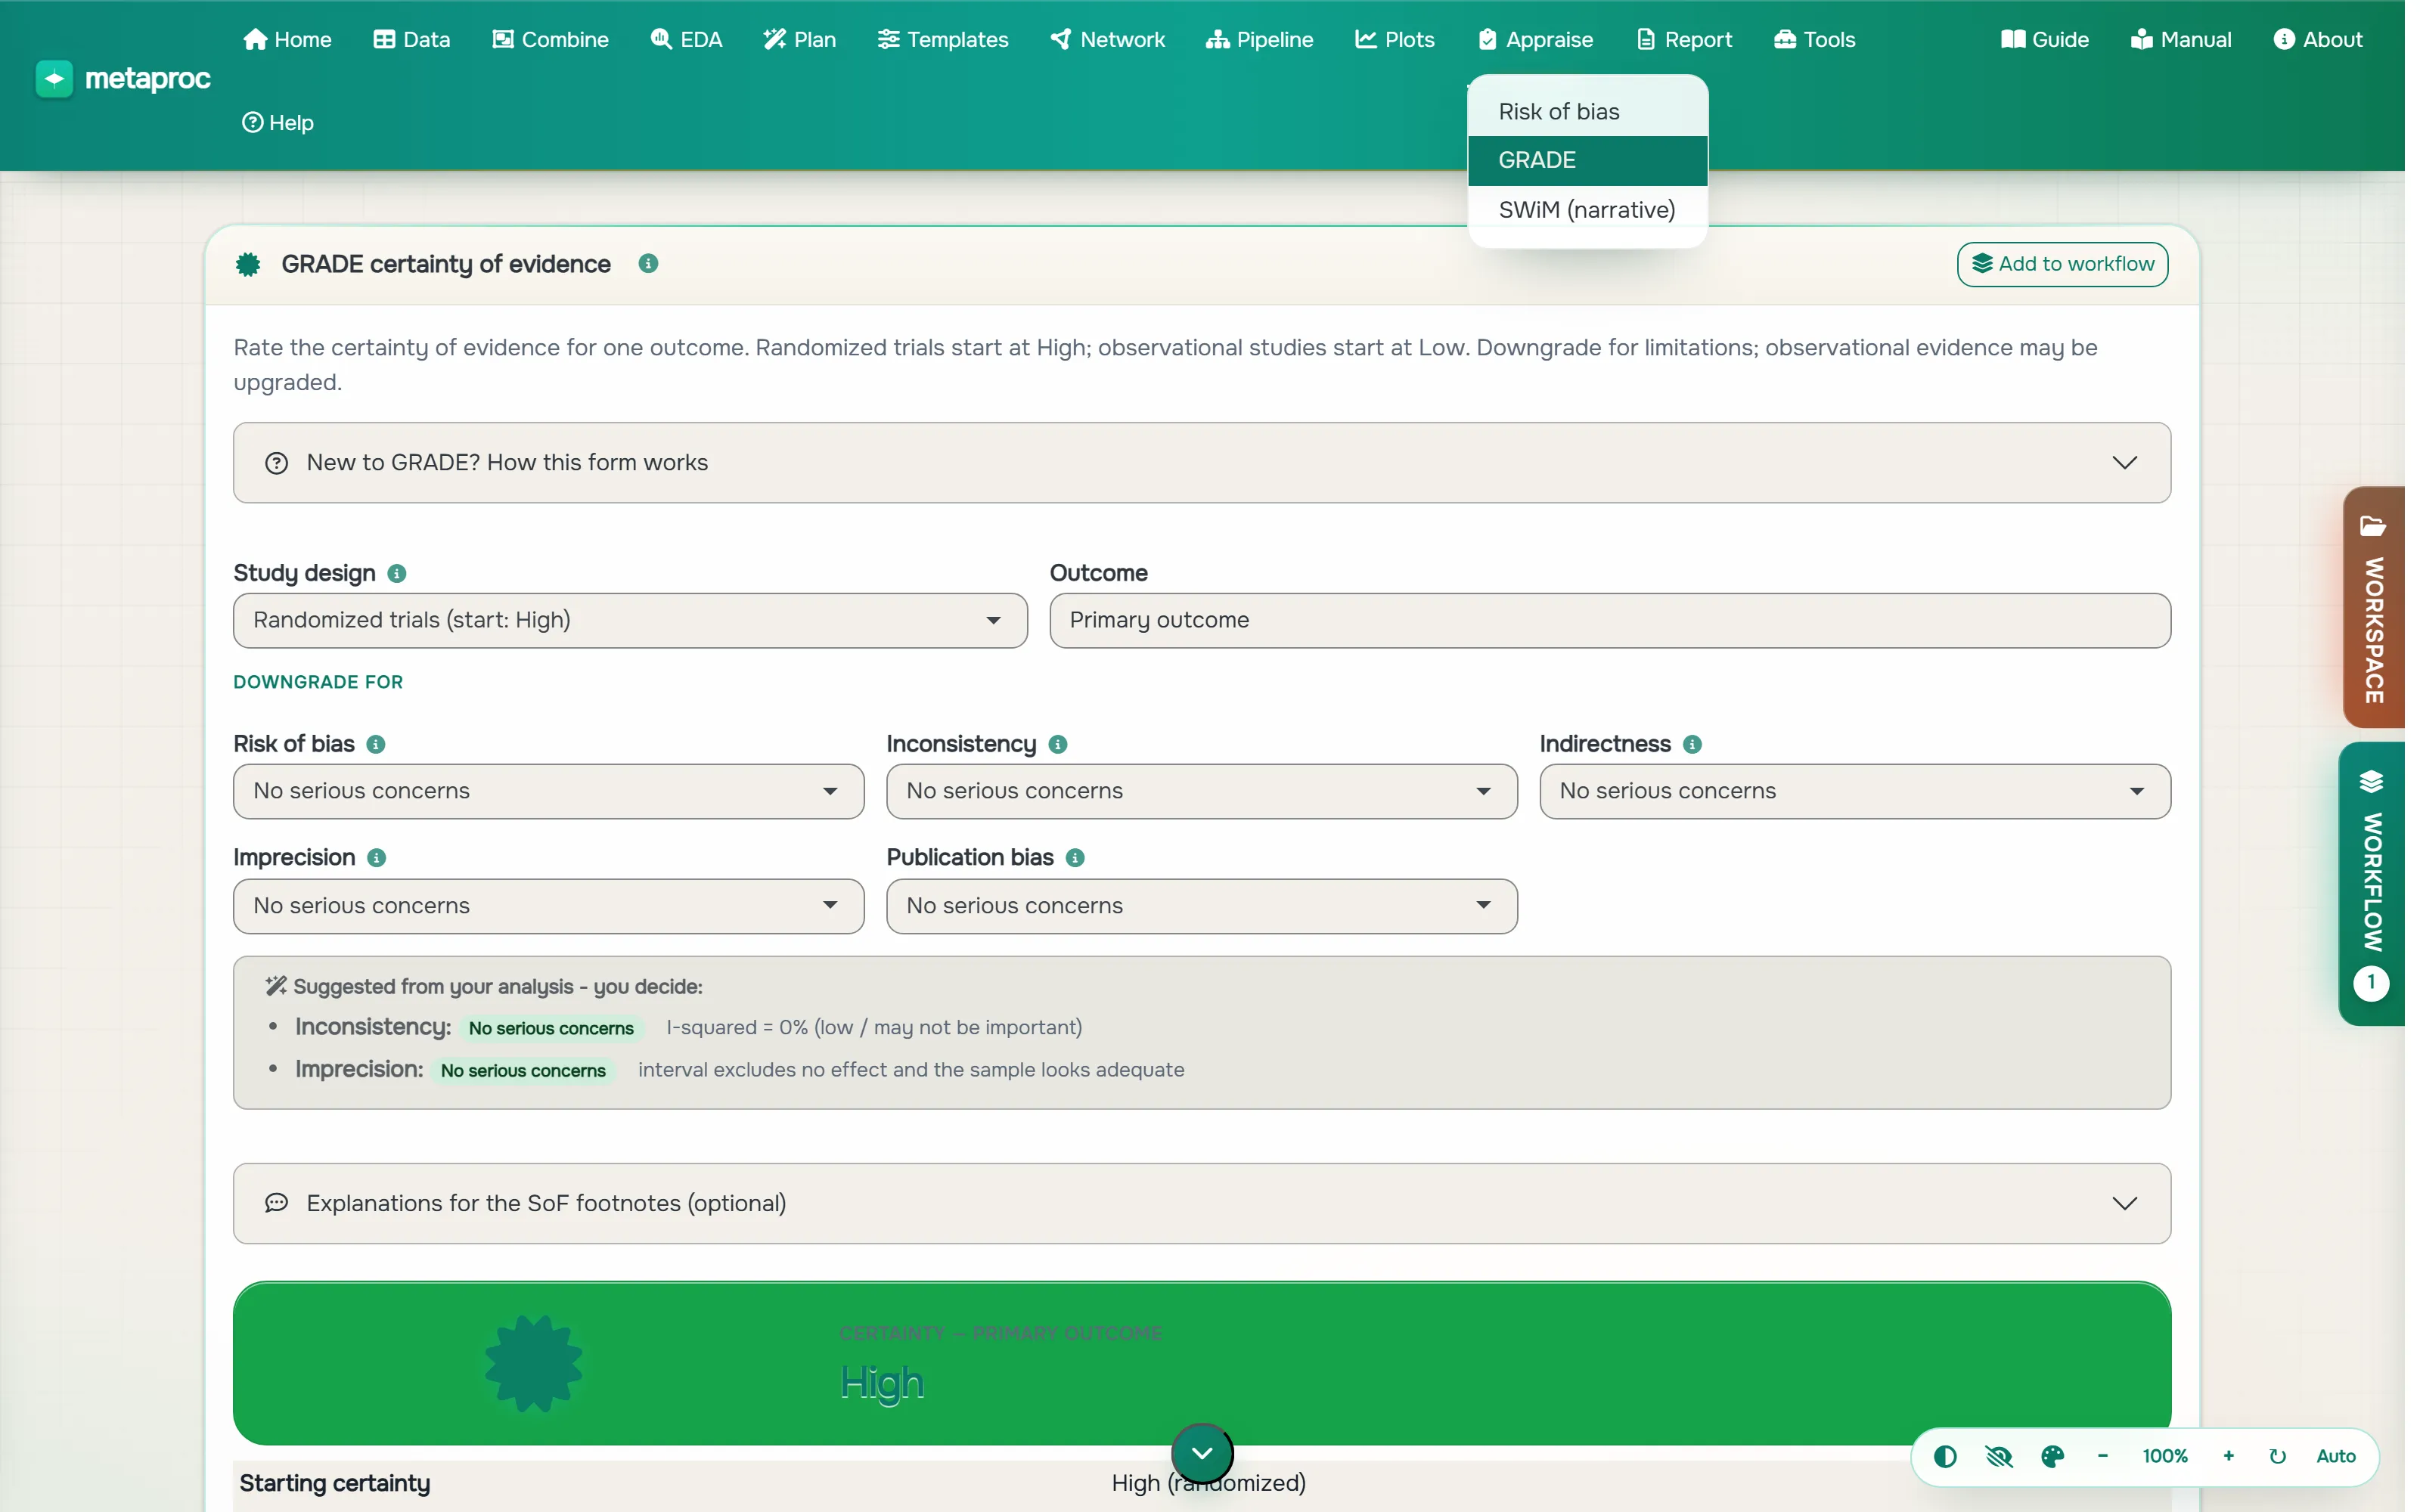Click the Auto zoom button
Image resolution: width=2420 pixels, height=1512 pixels.
pyautogui.click(x=2335, y=1457)
